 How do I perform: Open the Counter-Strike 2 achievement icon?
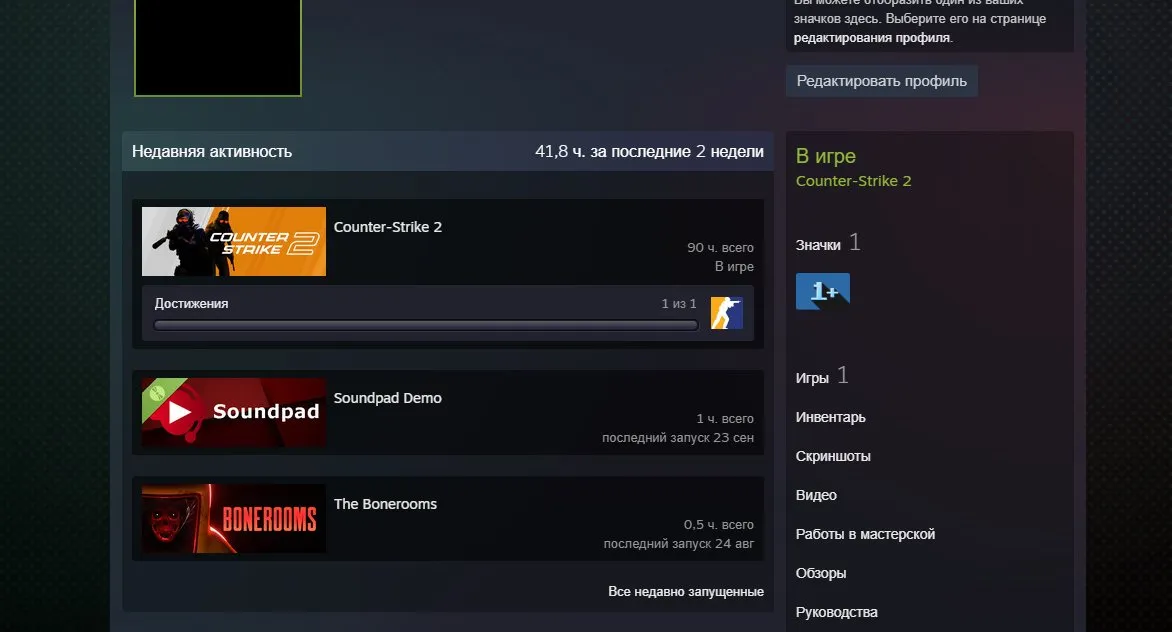pos(727,313)
